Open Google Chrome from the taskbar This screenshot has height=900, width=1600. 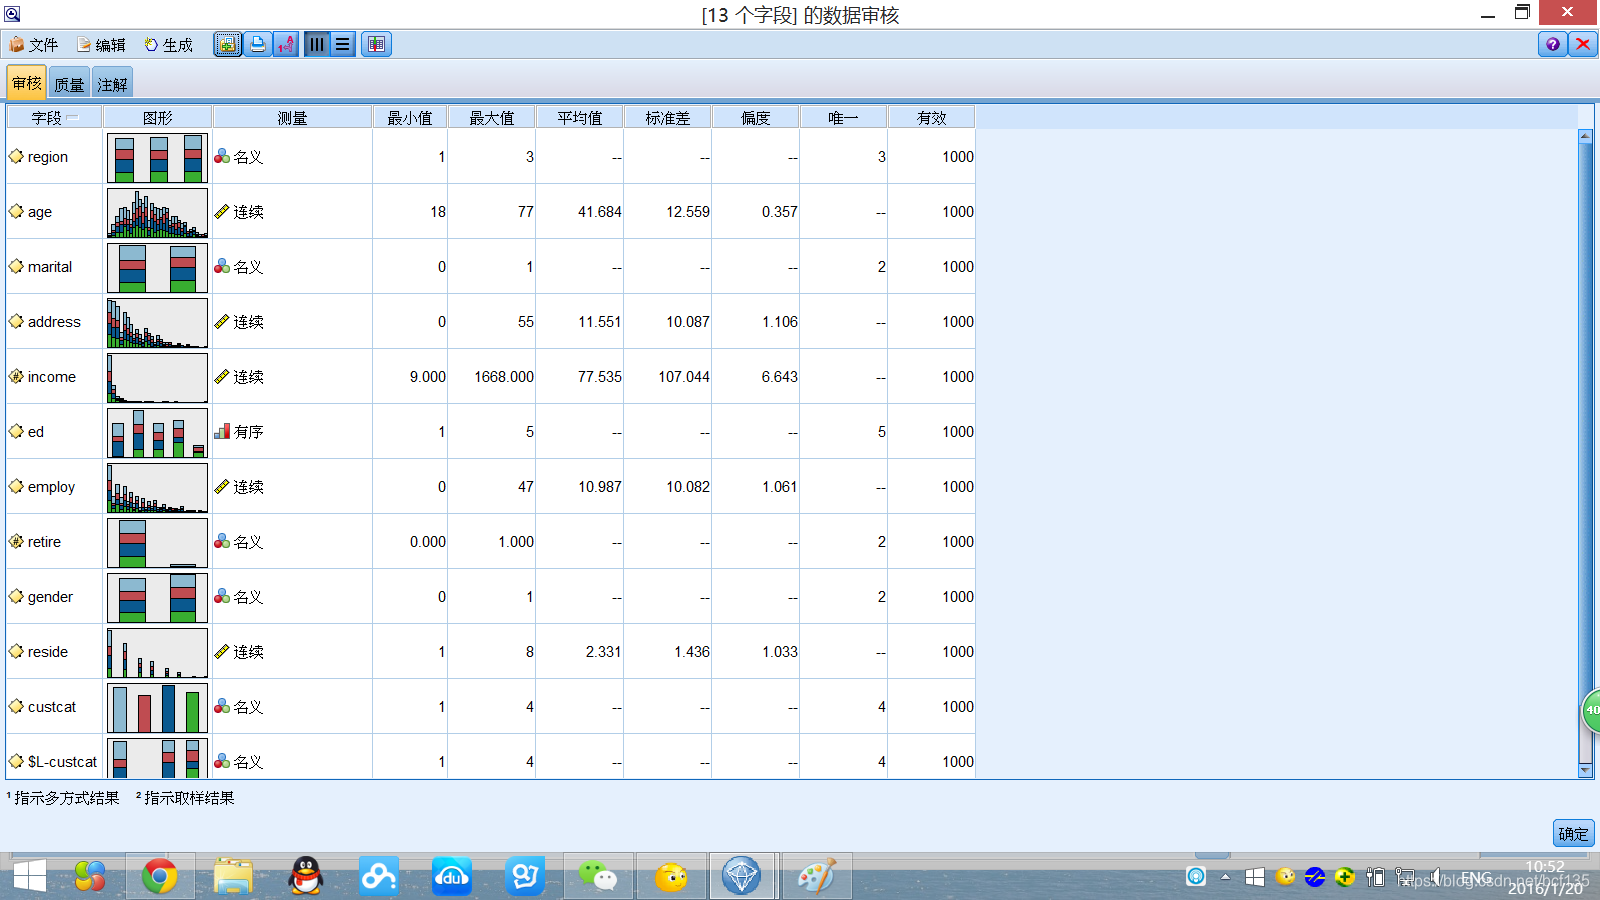pyautogui.click(x=160, y=877)
